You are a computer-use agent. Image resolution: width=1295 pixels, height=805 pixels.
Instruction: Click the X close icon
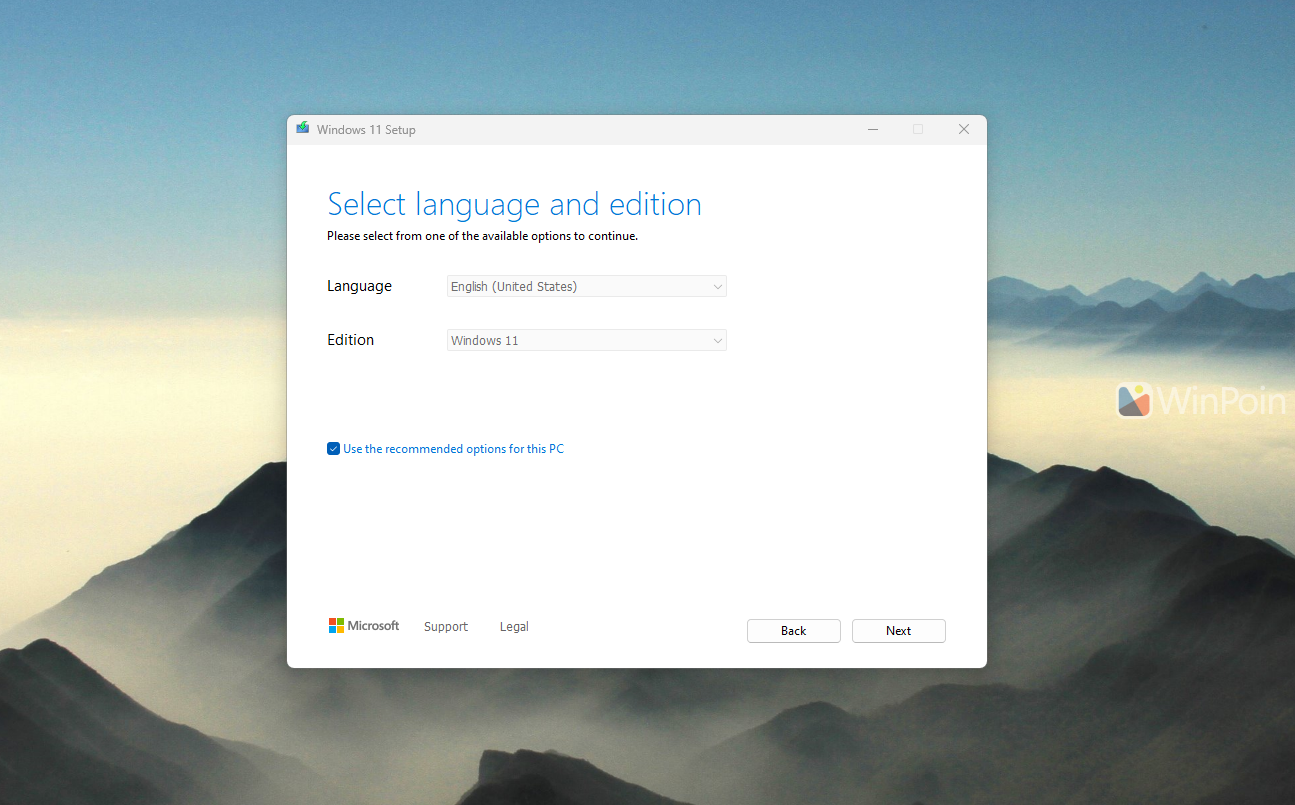(x=963, y=129)
